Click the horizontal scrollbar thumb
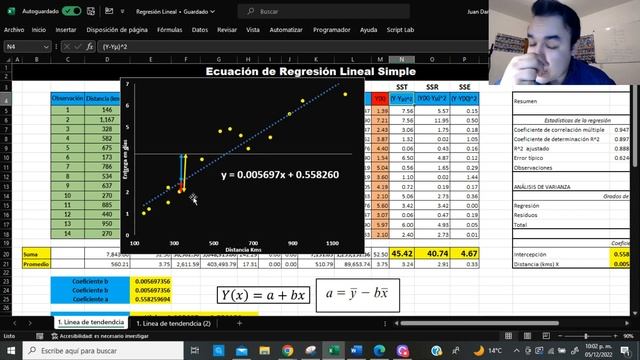 point(479,323)
